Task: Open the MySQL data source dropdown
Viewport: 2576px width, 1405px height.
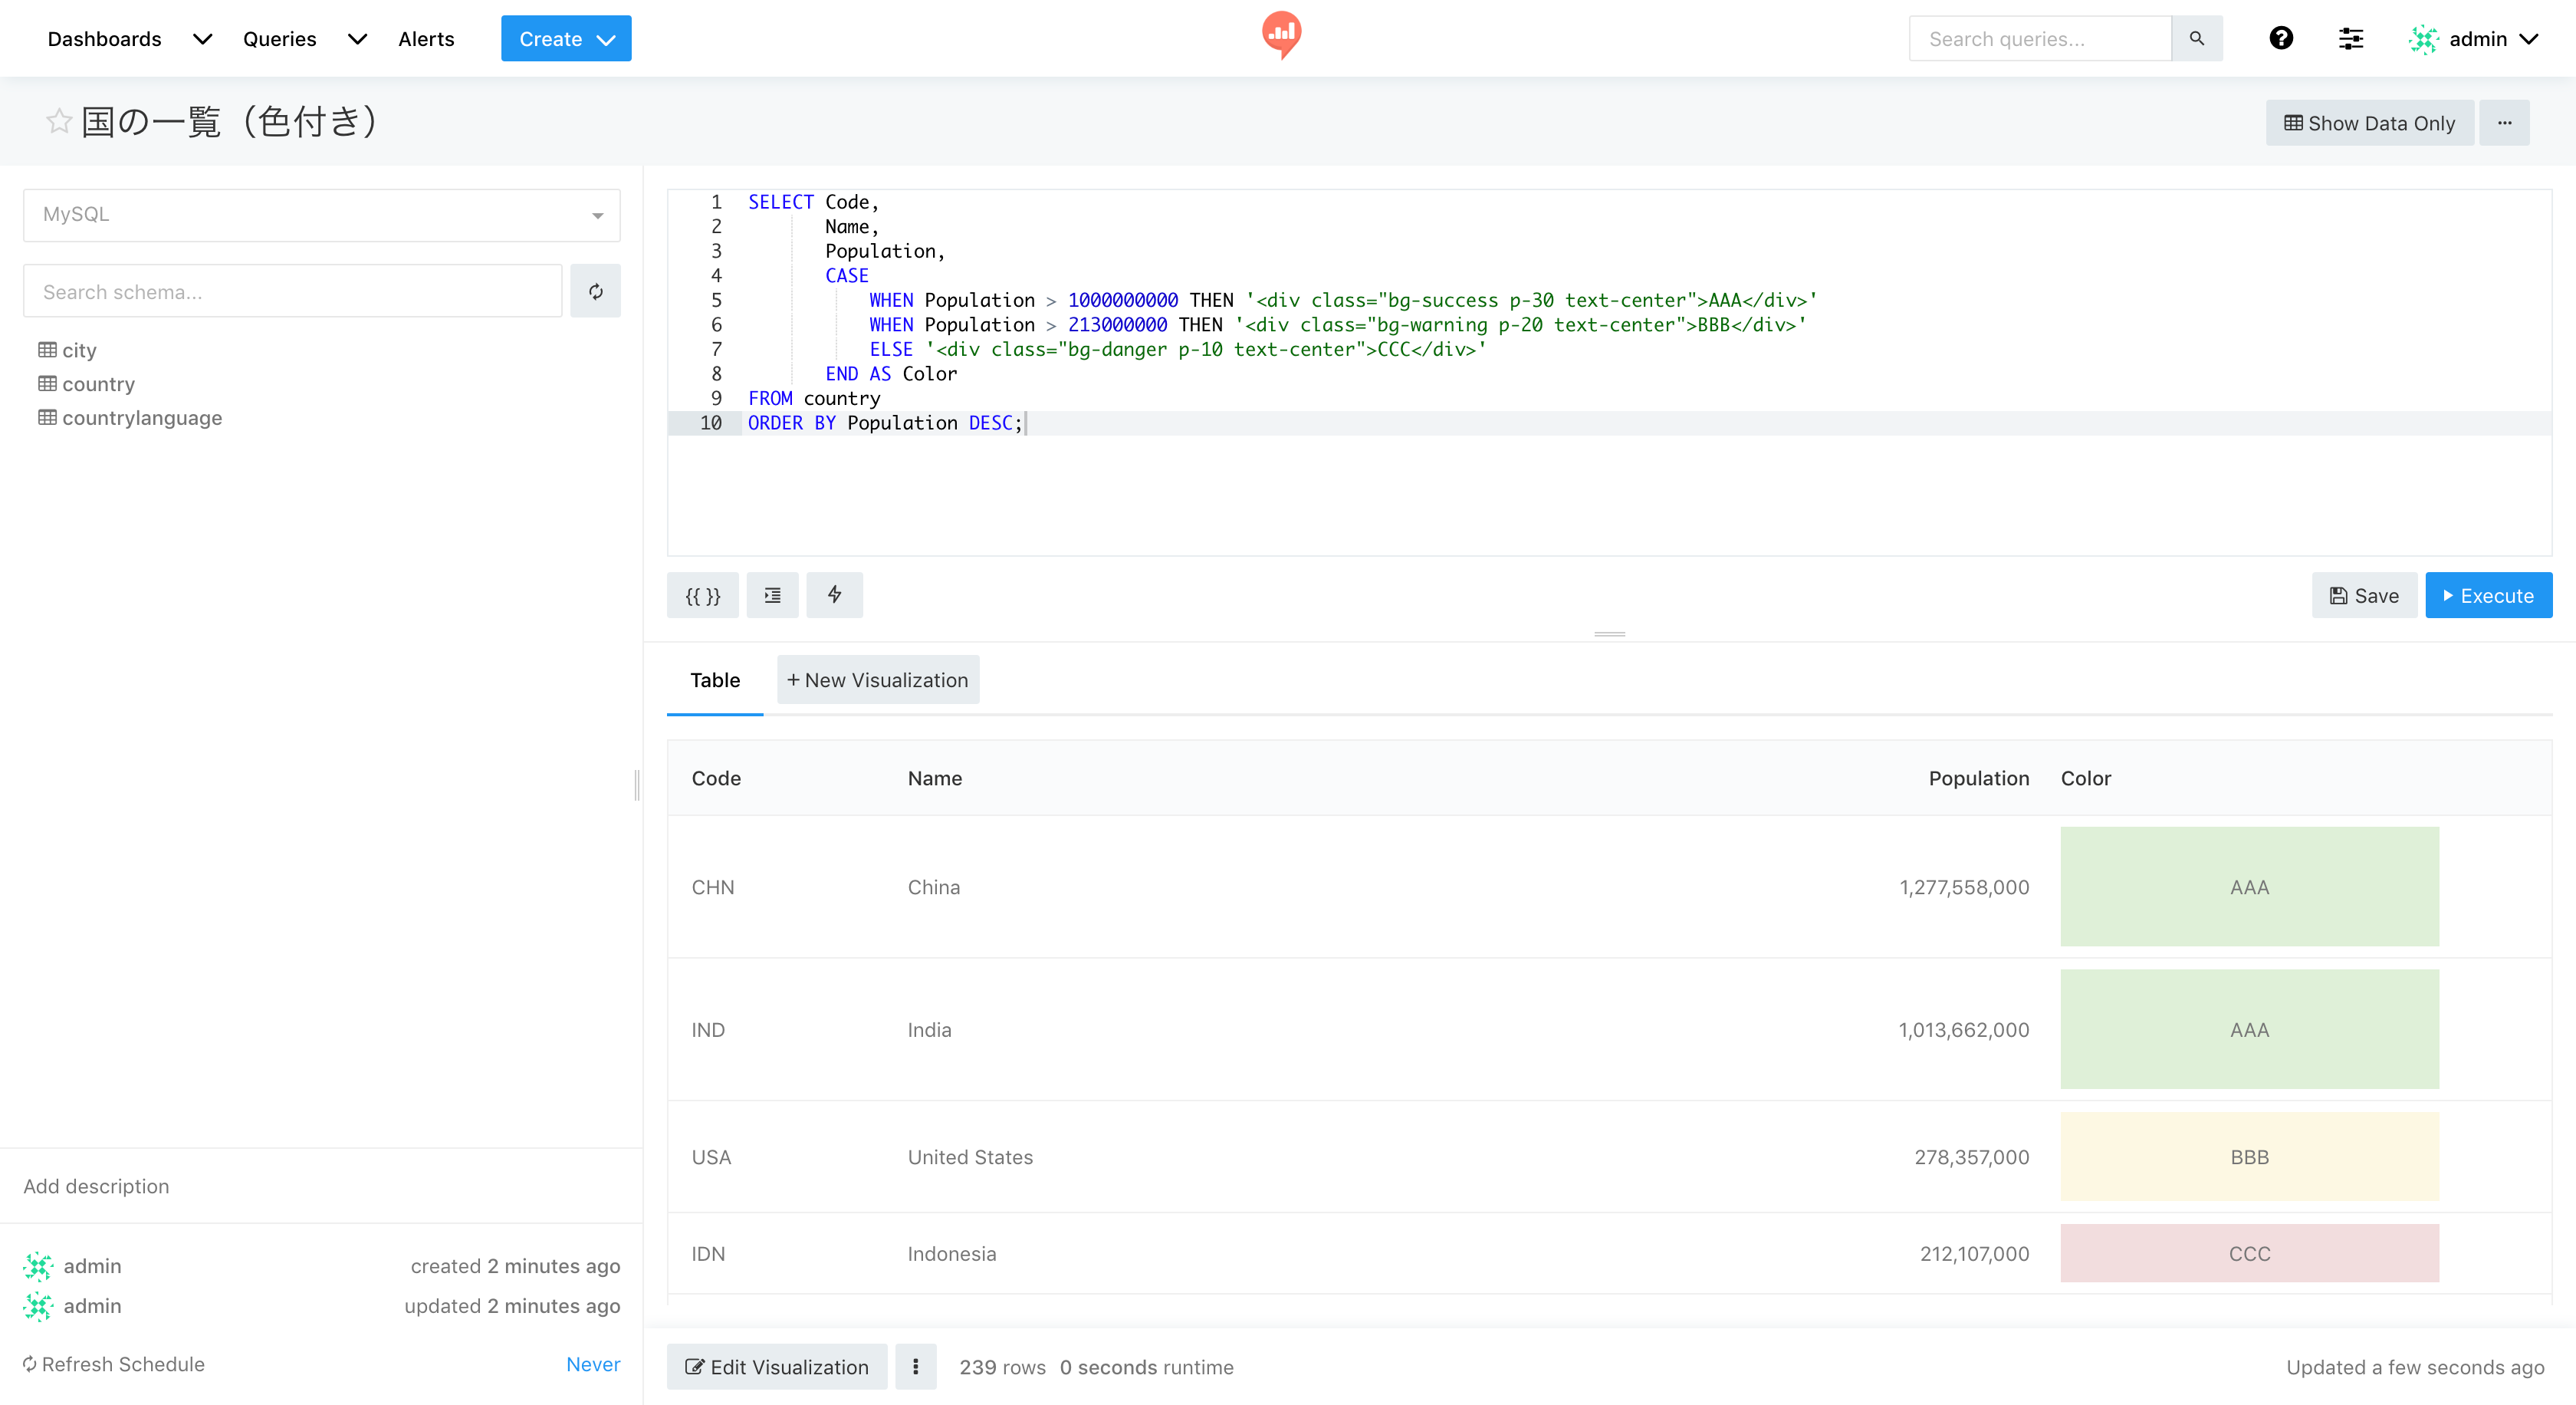Action: pos(321,215)
